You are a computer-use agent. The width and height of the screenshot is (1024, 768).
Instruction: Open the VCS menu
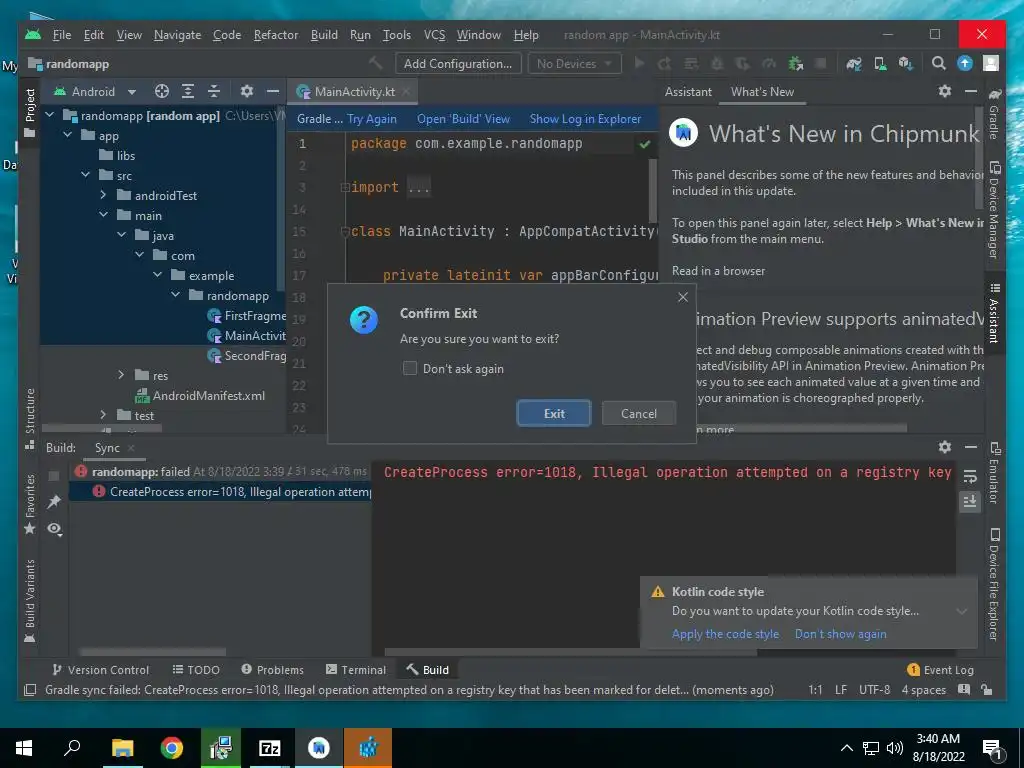pos(434,35)
